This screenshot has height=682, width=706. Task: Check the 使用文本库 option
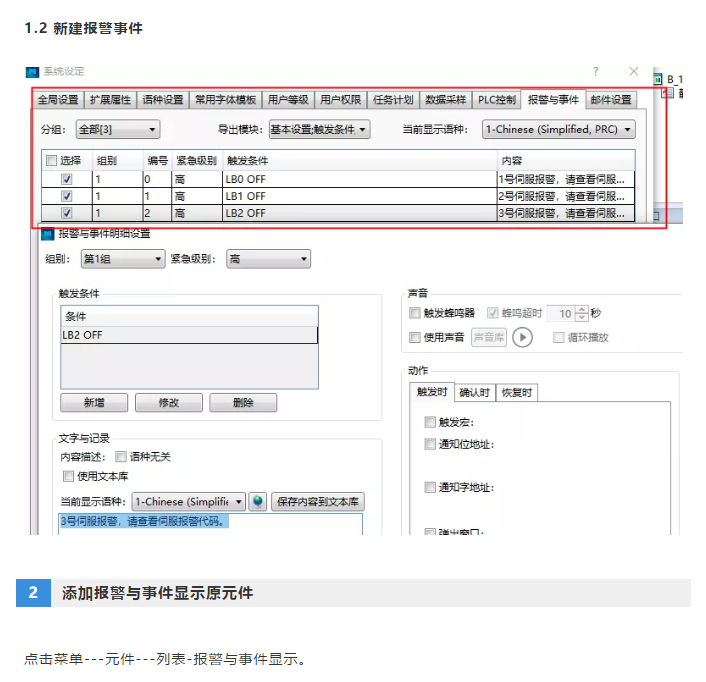point(69,476)
